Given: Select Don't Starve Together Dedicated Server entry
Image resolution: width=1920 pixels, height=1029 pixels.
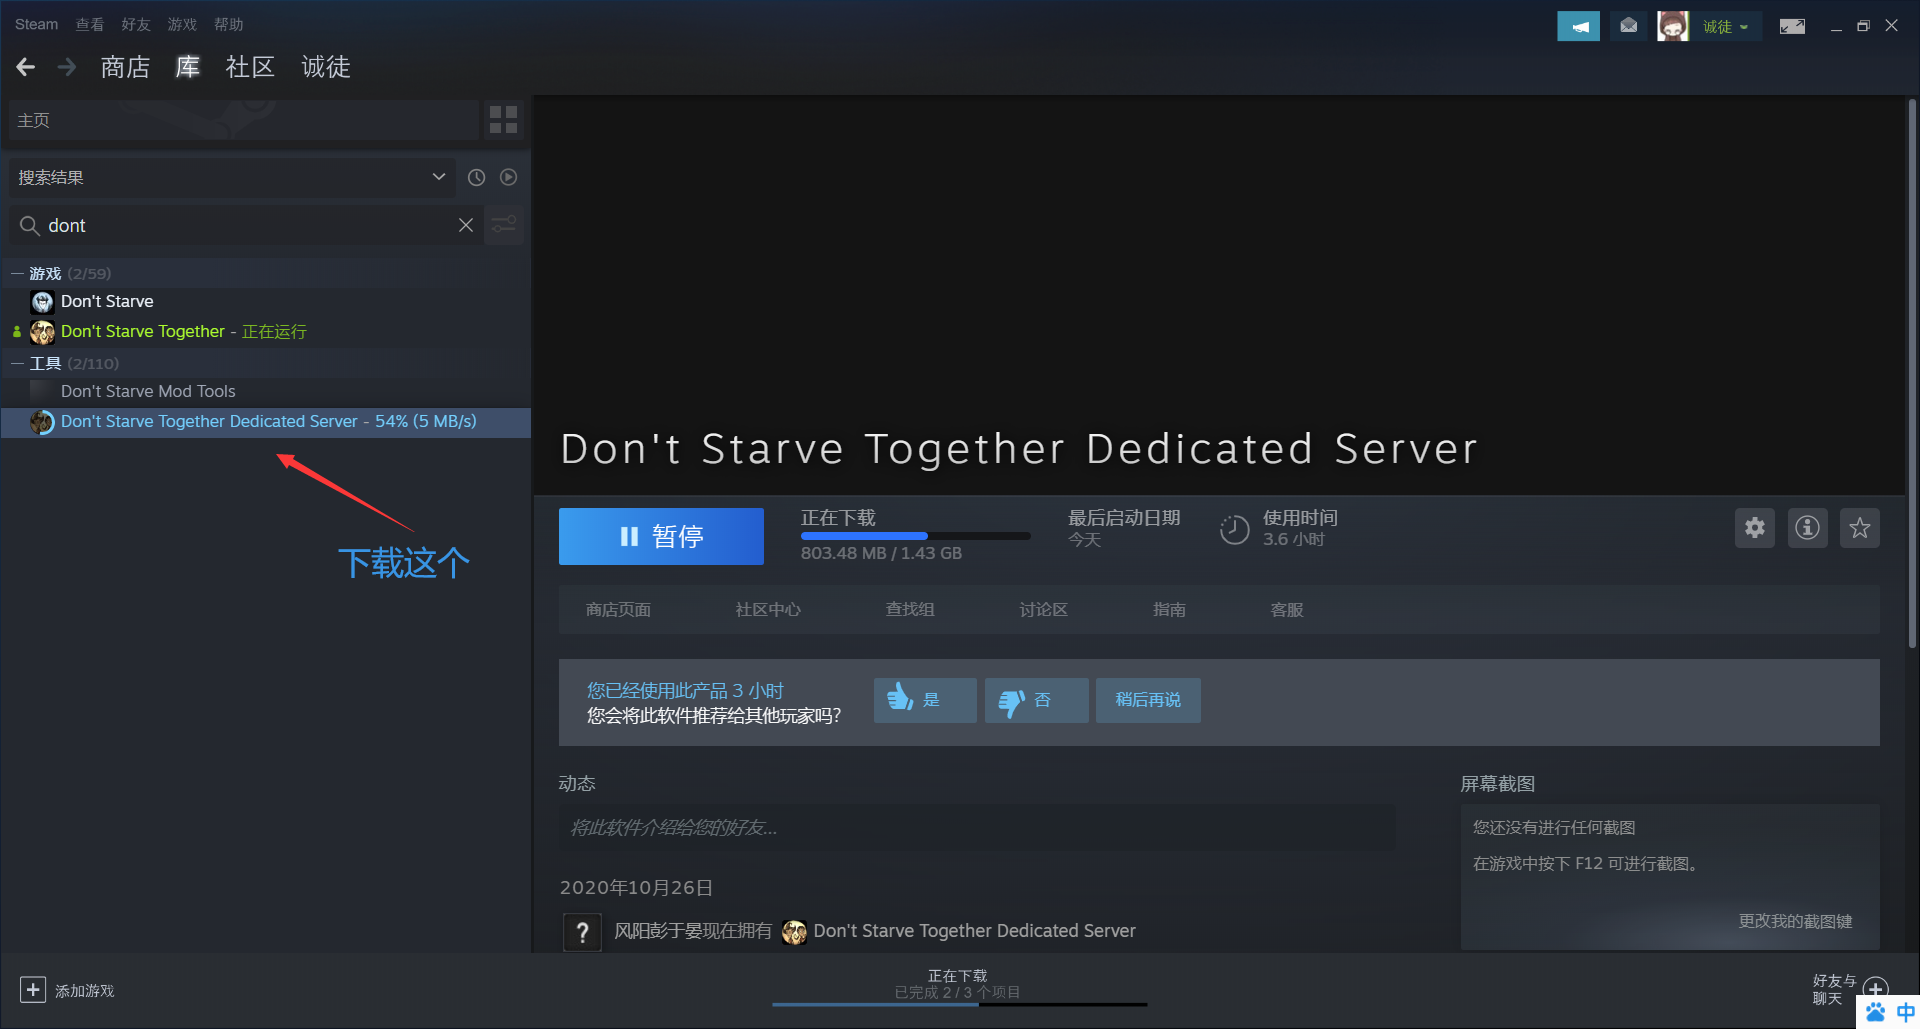Looking at the screenshot, I should point(265,421).
